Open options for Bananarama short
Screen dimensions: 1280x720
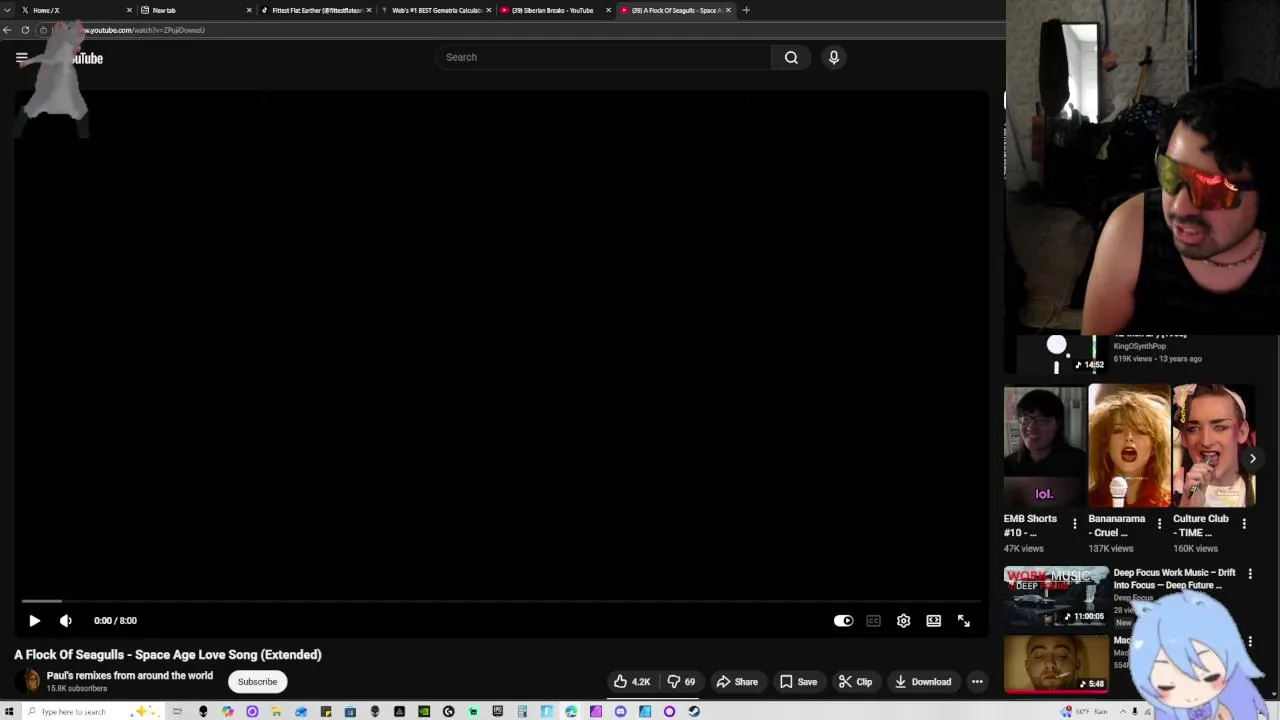tap(1160, 523)
